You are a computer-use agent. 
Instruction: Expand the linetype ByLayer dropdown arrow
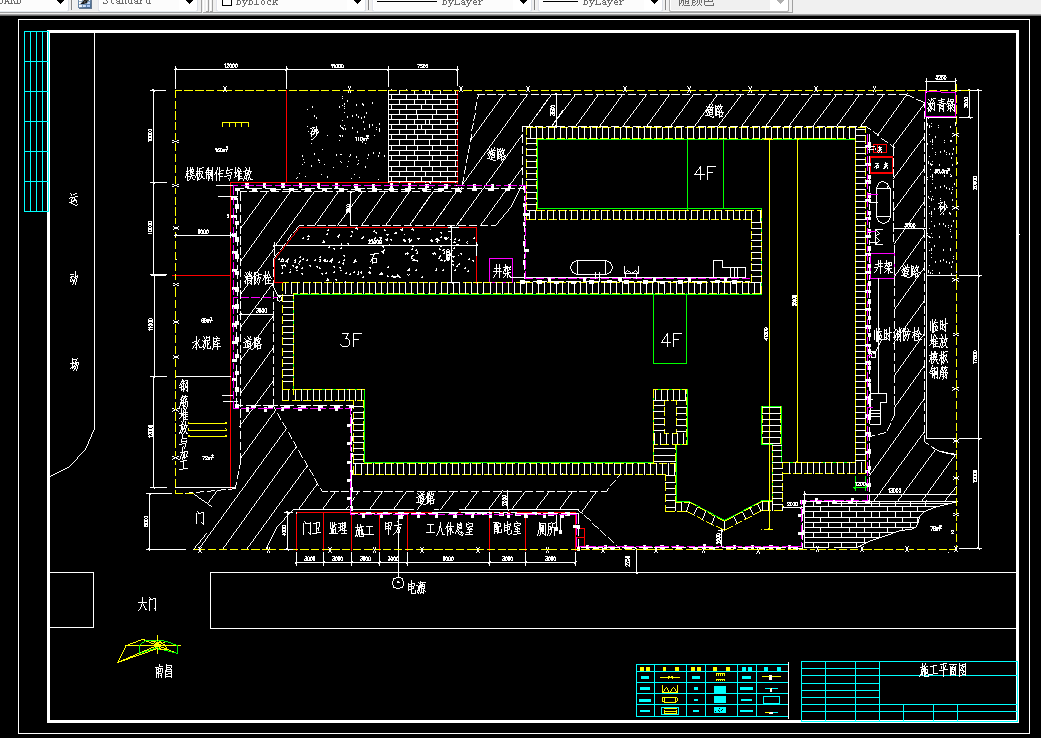523,3
